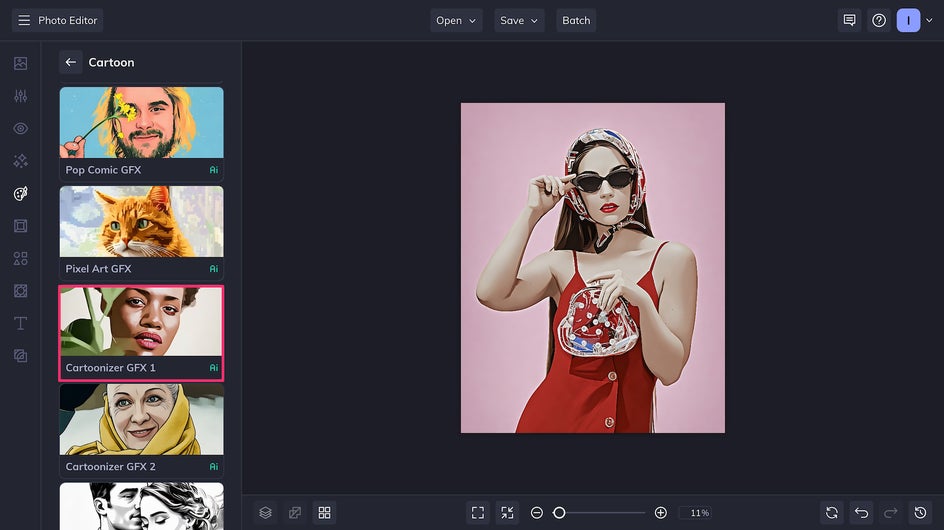944x530 pixels.
Task: Open the grid view icon in the bottom bar
Action: (x=324, y=513)
